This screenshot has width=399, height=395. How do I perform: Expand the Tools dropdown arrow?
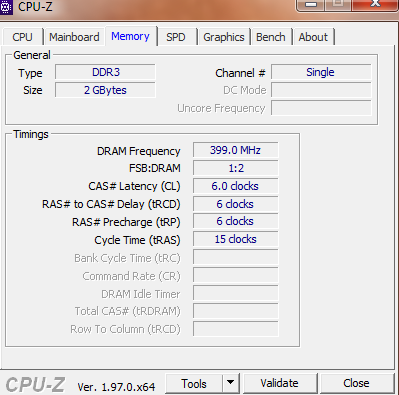(231, 384)
